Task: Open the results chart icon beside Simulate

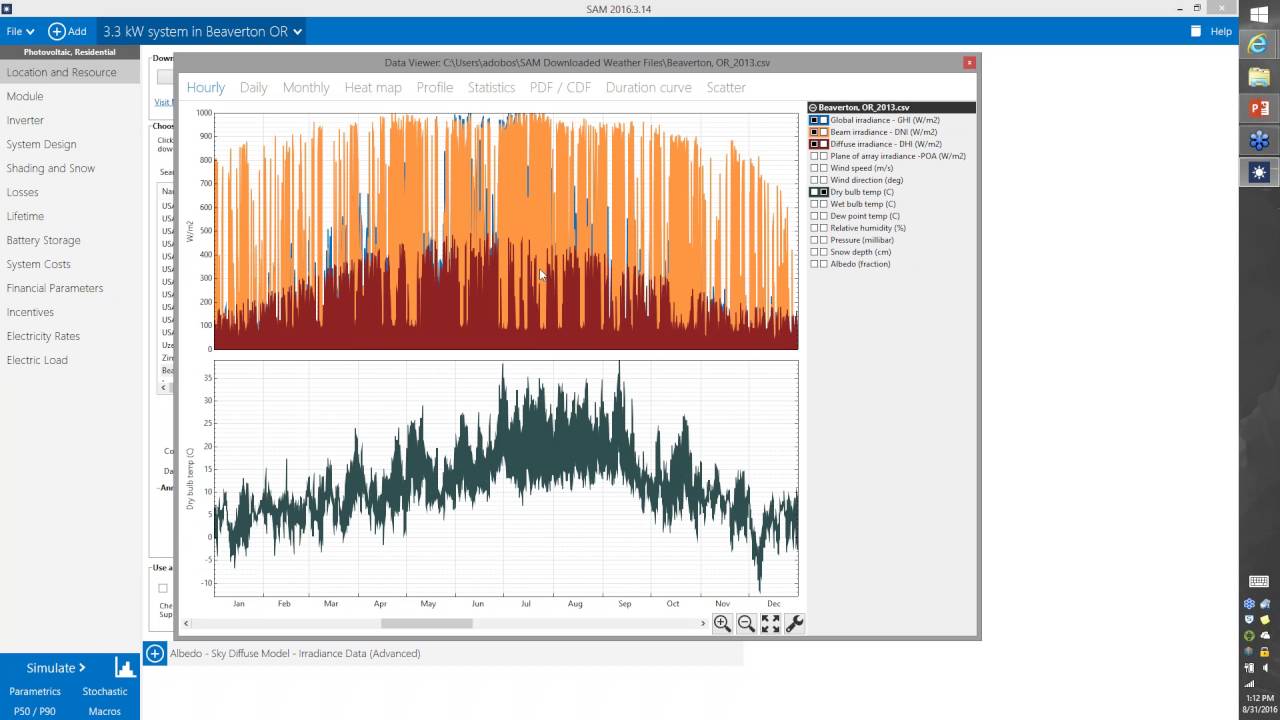Action: point(124,668)
